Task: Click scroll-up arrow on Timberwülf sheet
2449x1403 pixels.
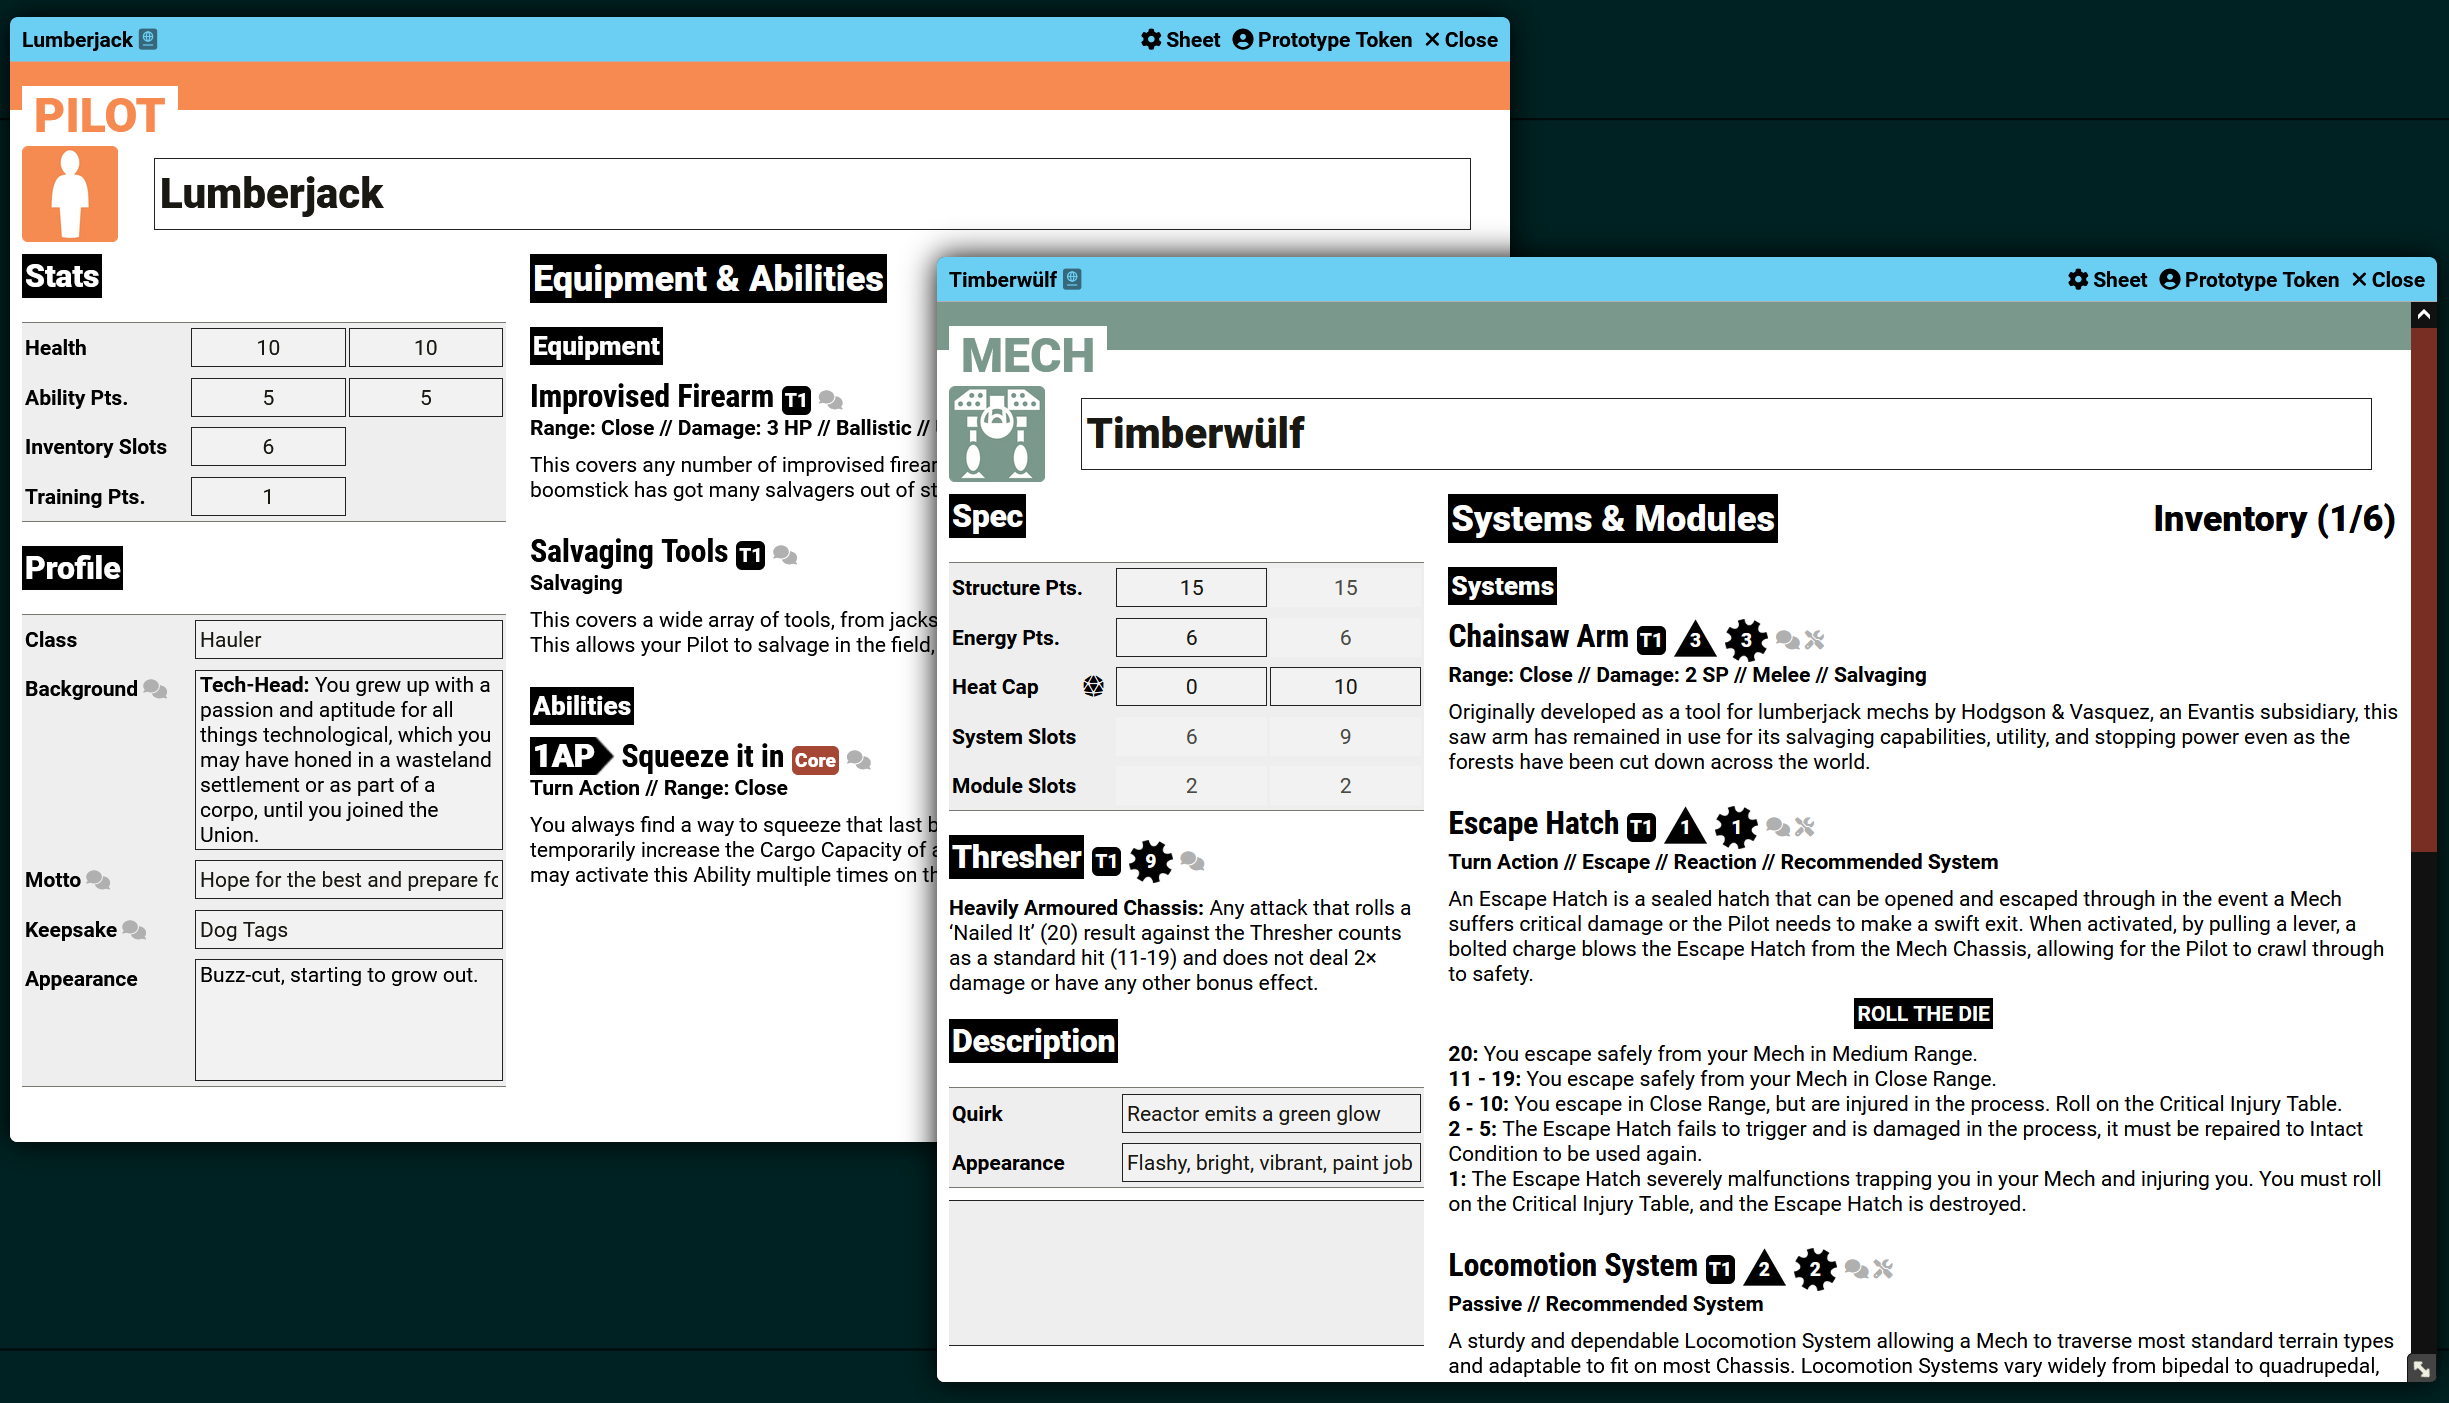Action: pos(2423,315)
